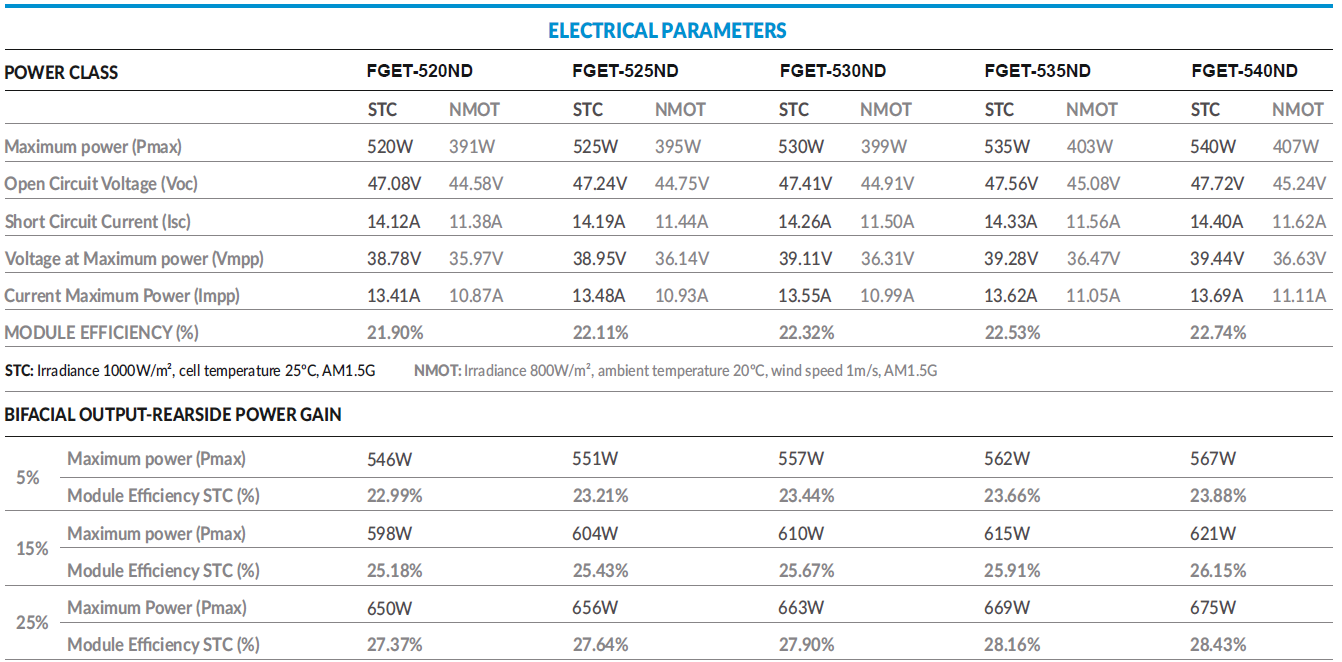Click the 21.90% module efficiency value
The width and height of the screenshot is (1342, 662).
395,332
